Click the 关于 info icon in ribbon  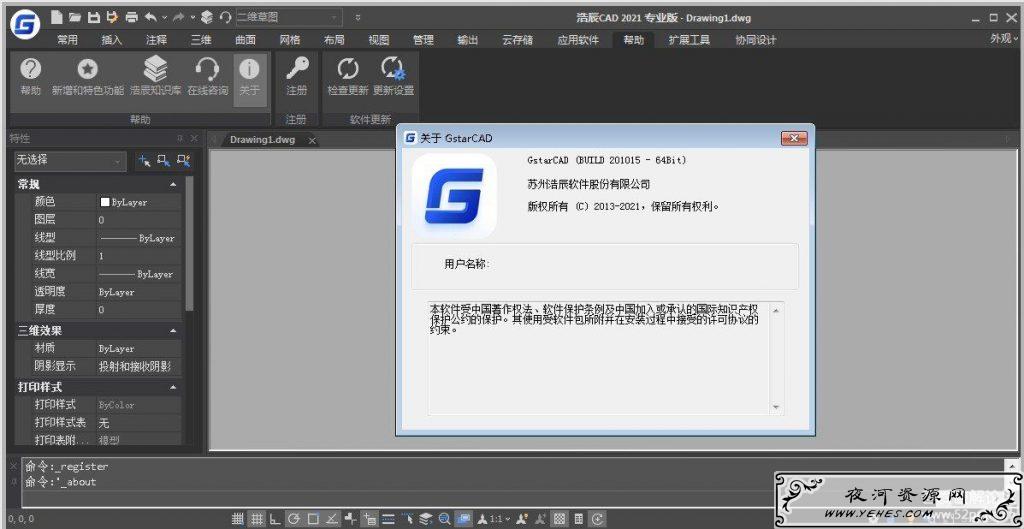[x=249, y=78]
